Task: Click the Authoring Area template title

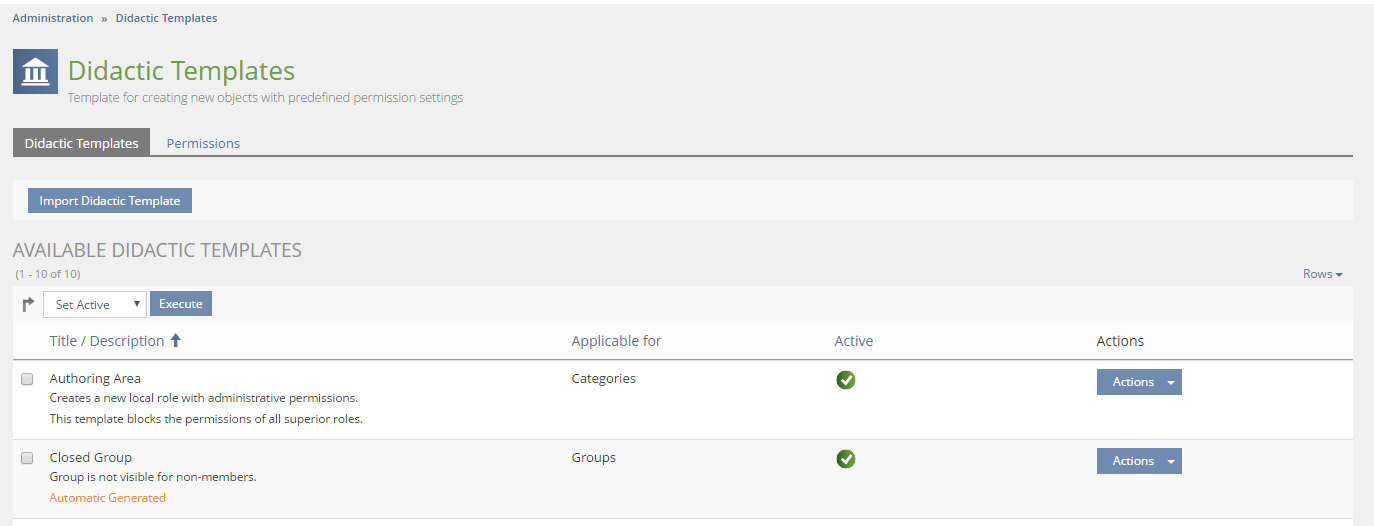Action: click(x=95, y=379)
